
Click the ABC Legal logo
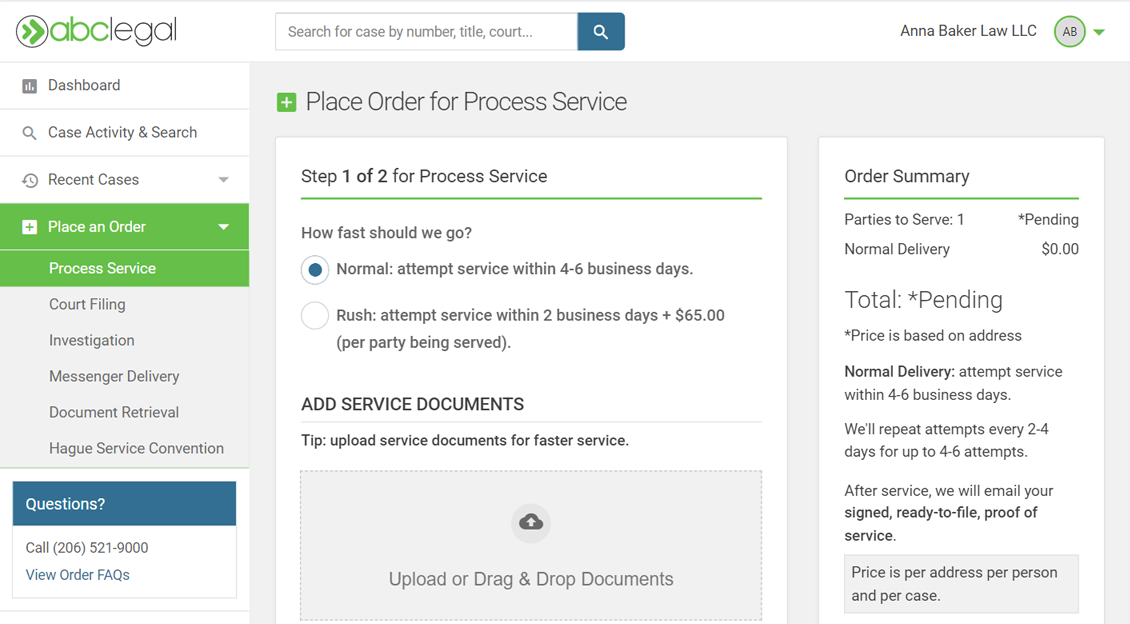[x=96, y=32]
